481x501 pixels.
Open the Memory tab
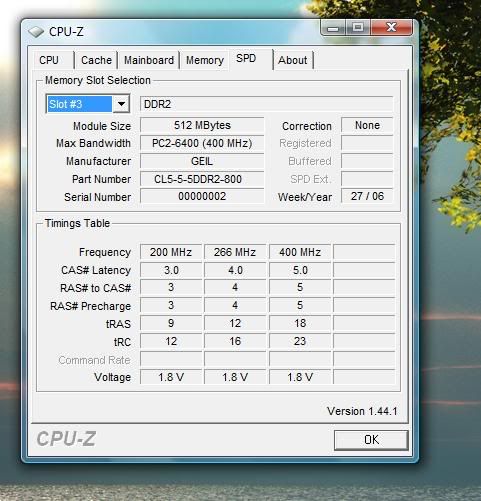205,60
